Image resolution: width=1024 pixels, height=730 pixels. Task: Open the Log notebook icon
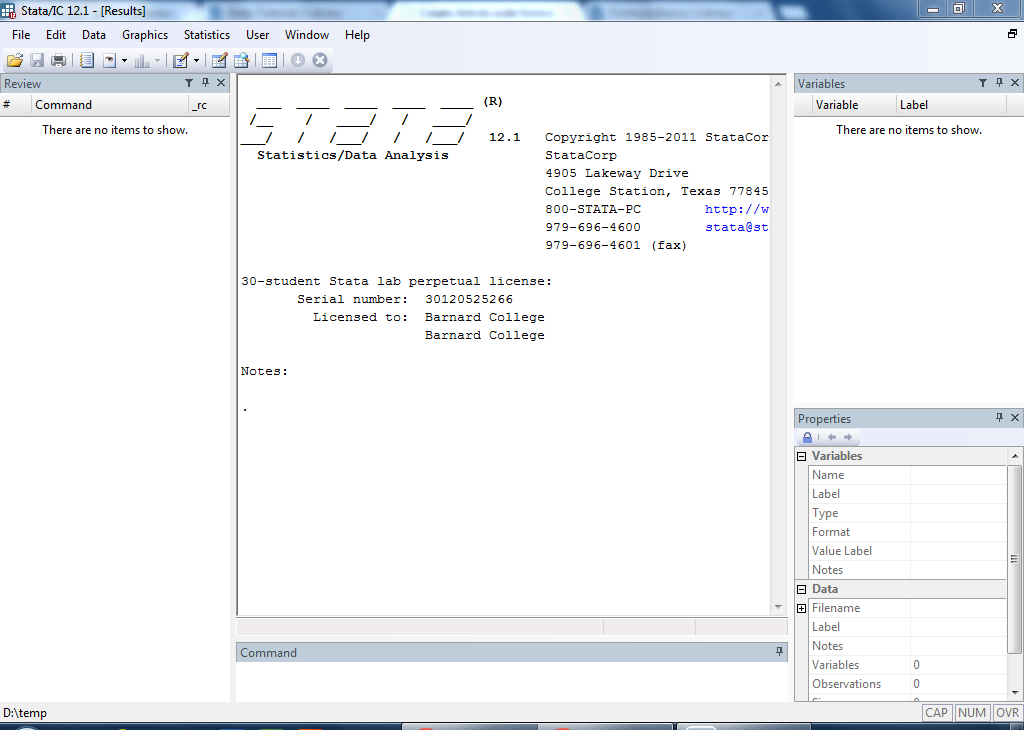(x=87, y=61)
